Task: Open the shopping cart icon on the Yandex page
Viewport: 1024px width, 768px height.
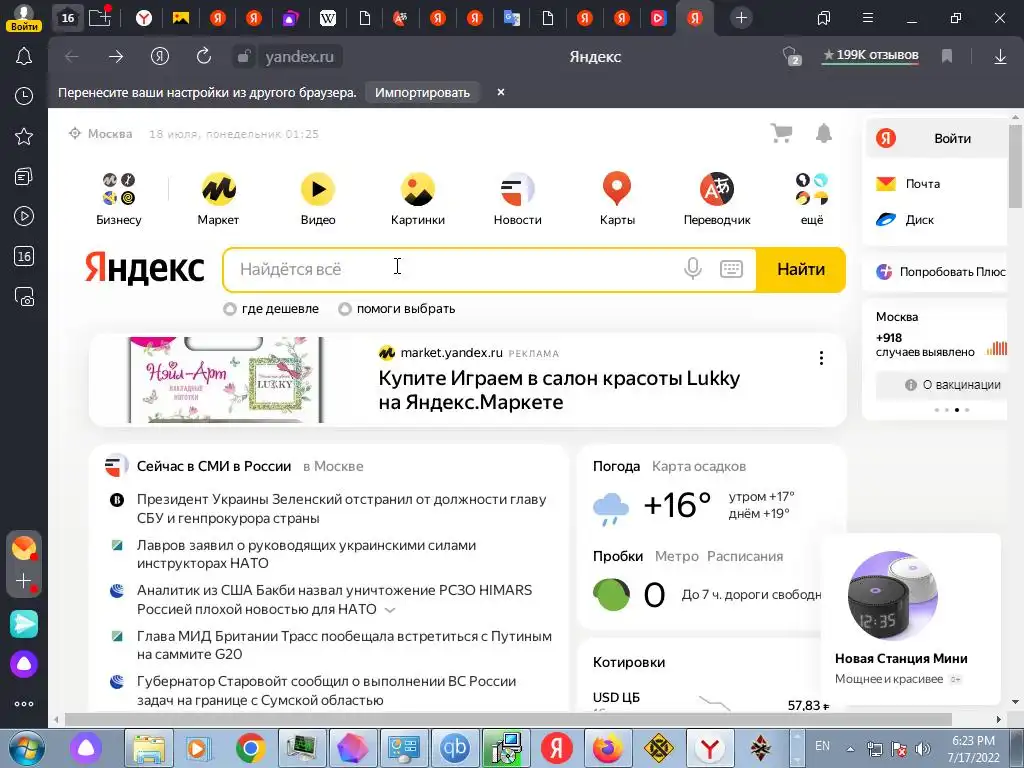Action: 781,133
